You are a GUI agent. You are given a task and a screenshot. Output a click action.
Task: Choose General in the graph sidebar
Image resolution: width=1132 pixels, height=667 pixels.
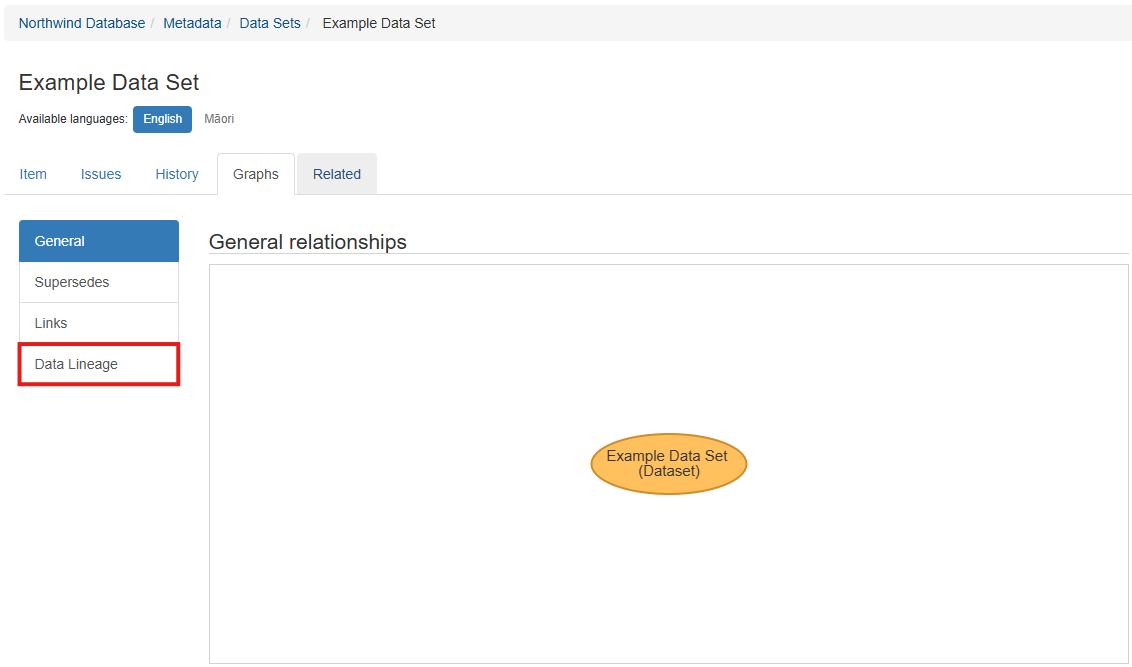click(x=99, y=241)
